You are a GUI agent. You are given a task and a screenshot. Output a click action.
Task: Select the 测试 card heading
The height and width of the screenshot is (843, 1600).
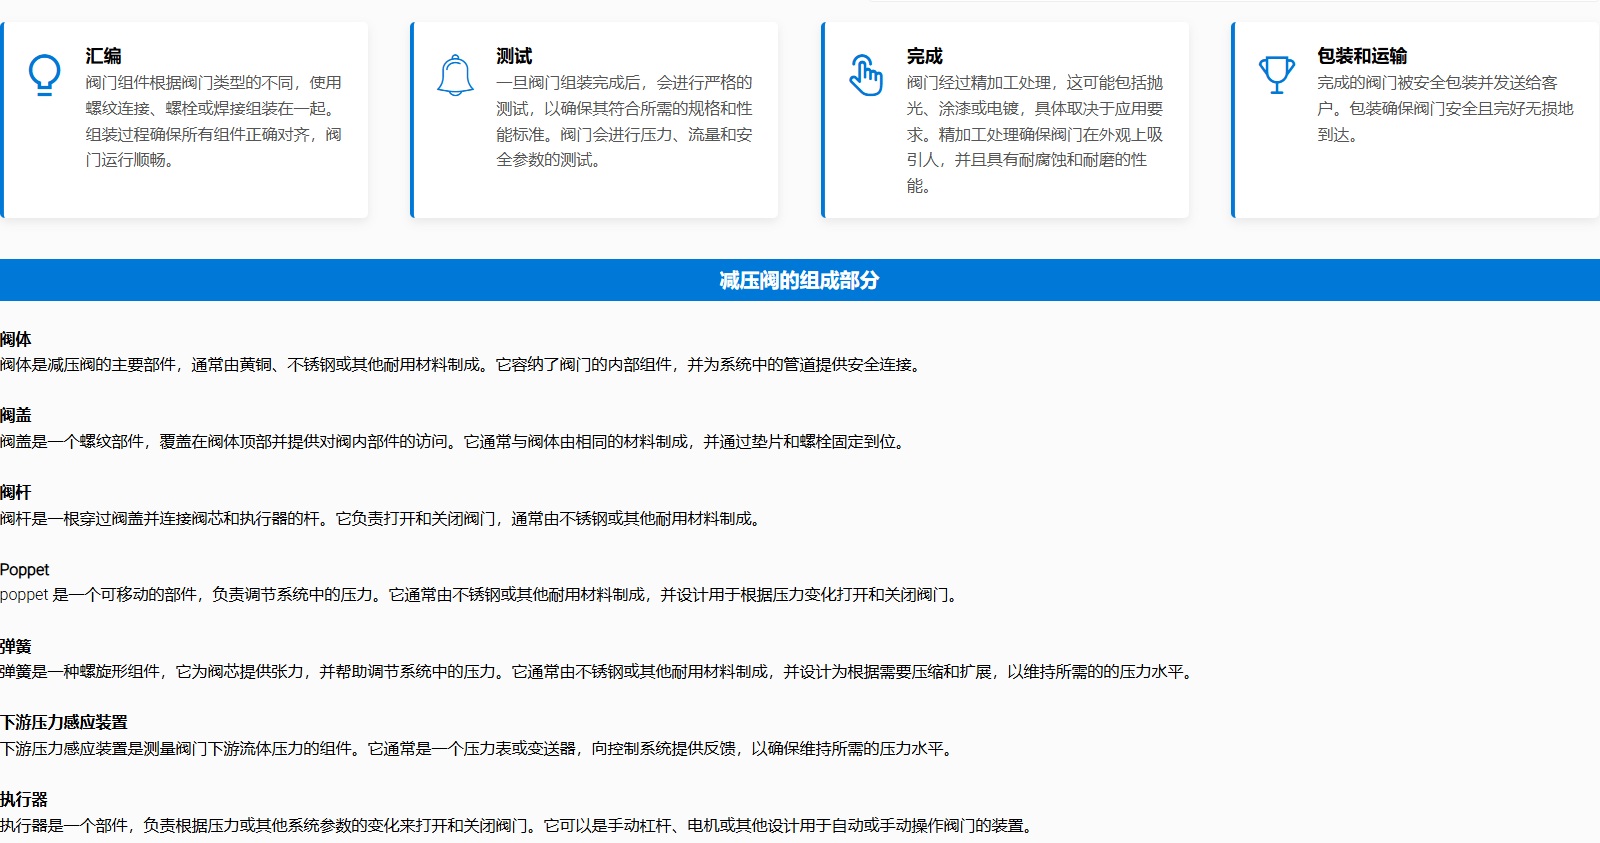pos(514,56)
